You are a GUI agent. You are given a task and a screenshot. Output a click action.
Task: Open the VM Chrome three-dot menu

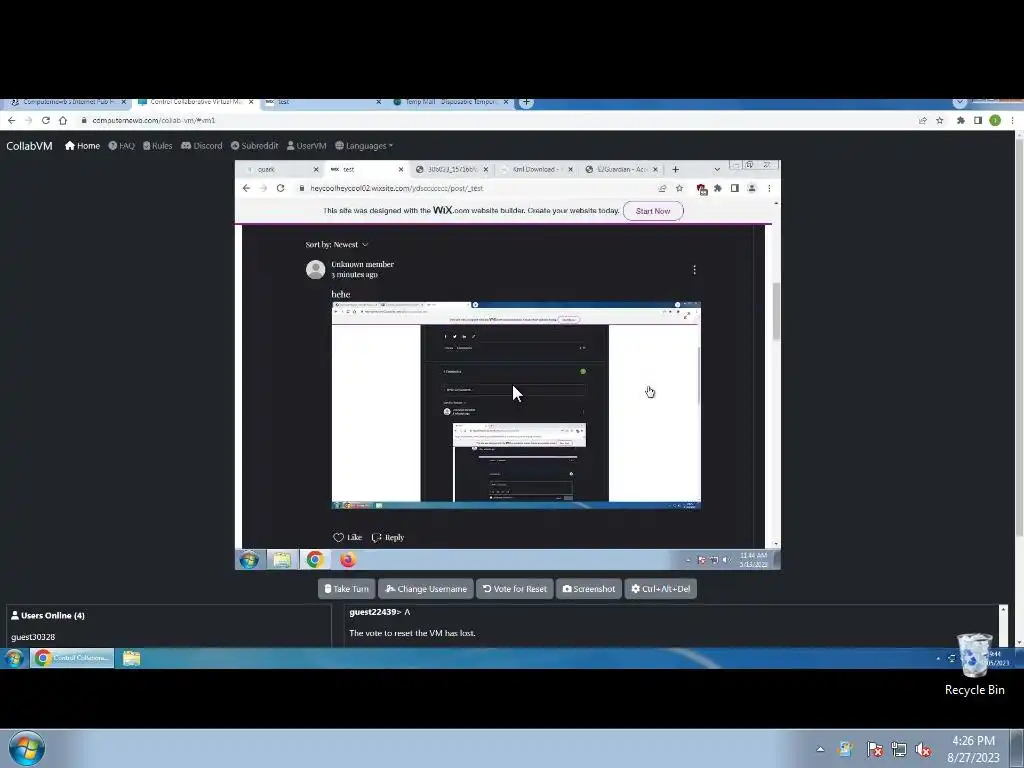(x=769, y=188)
